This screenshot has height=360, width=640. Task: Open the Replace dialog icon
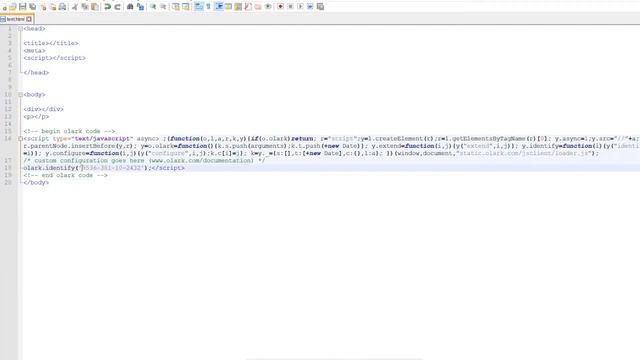click(140, 7)
